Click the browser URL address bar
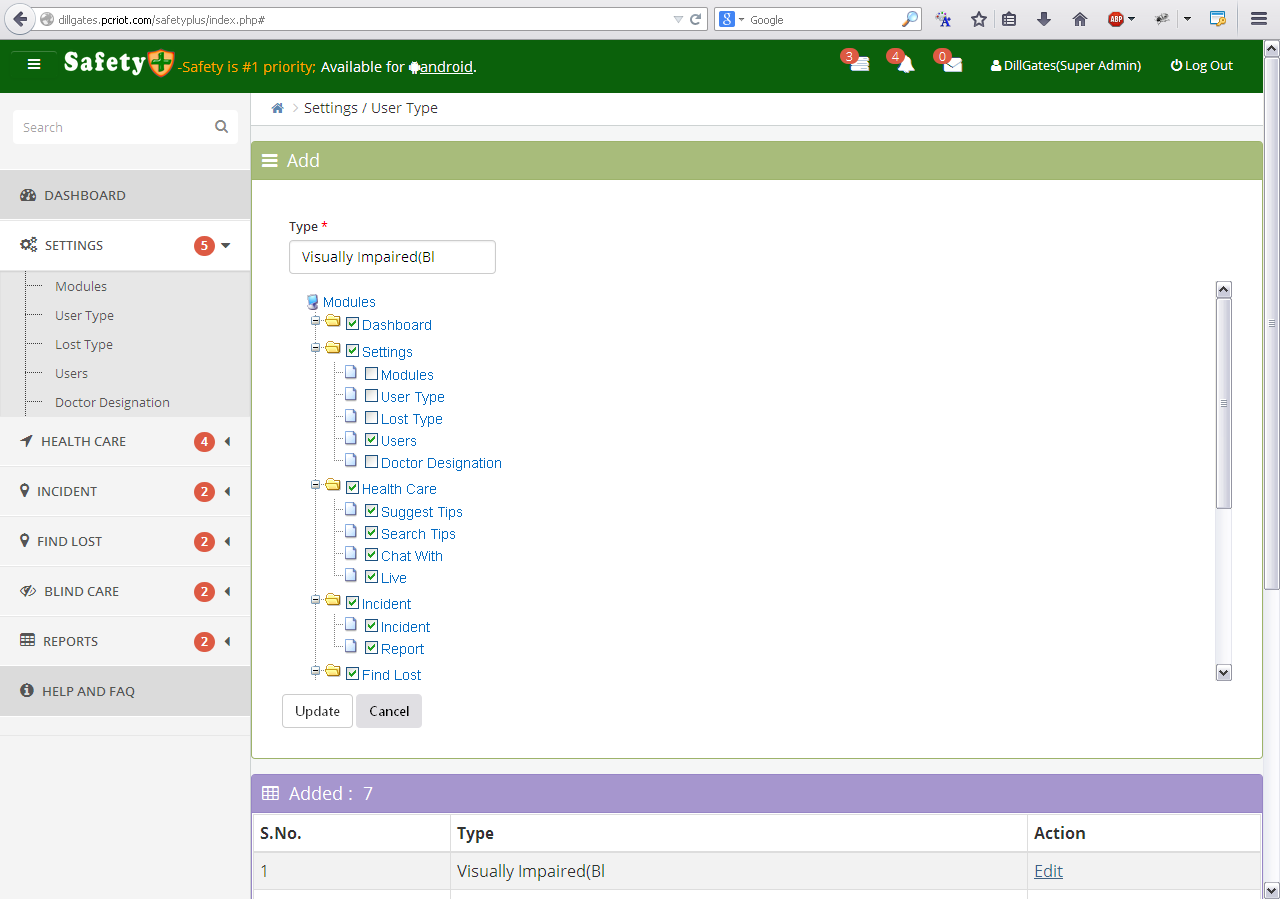Image resolution: width=1280 pixels, height=899 pixels. [360, 19]
